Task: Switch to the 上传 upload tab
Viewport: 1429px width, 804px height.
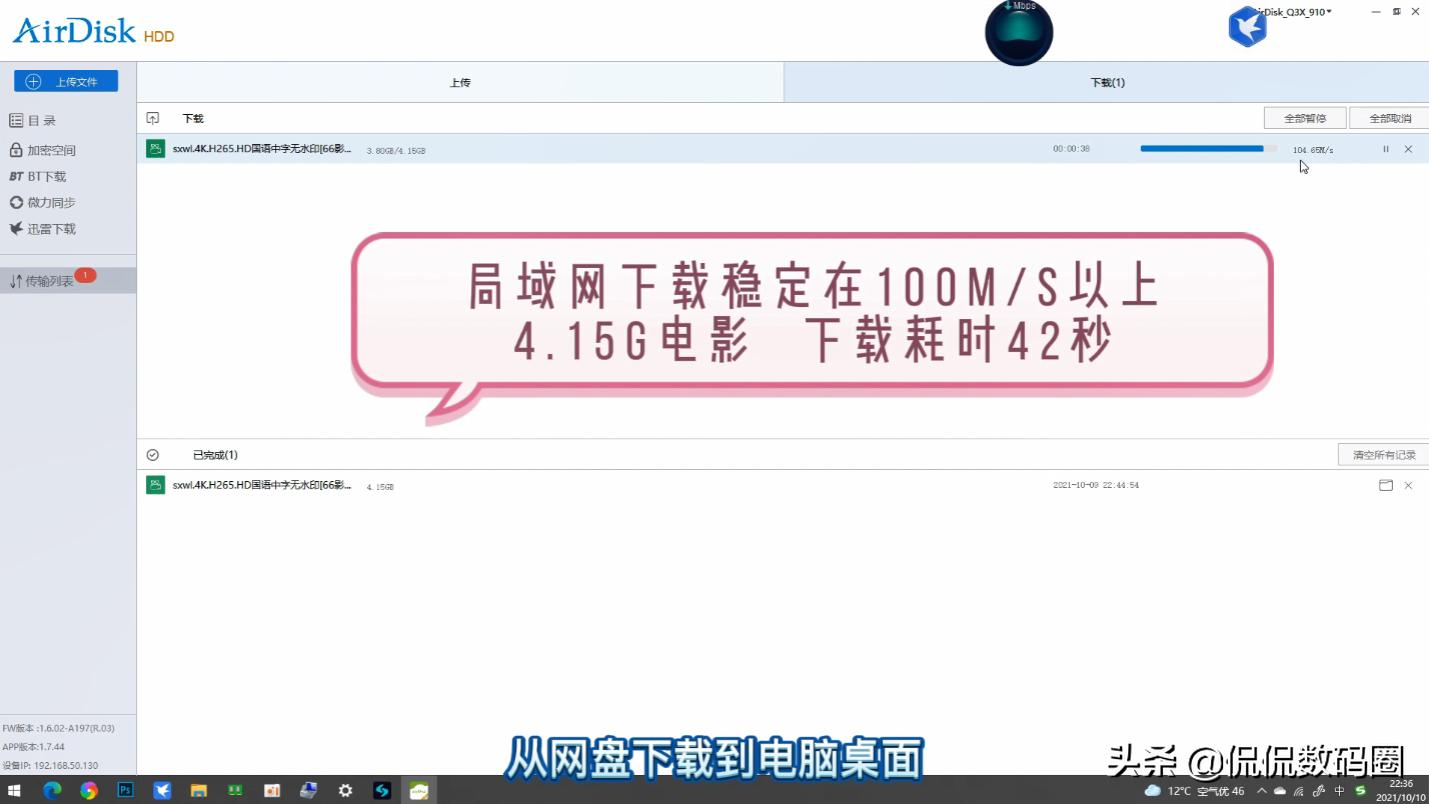Action: click(x=460, y=82)
